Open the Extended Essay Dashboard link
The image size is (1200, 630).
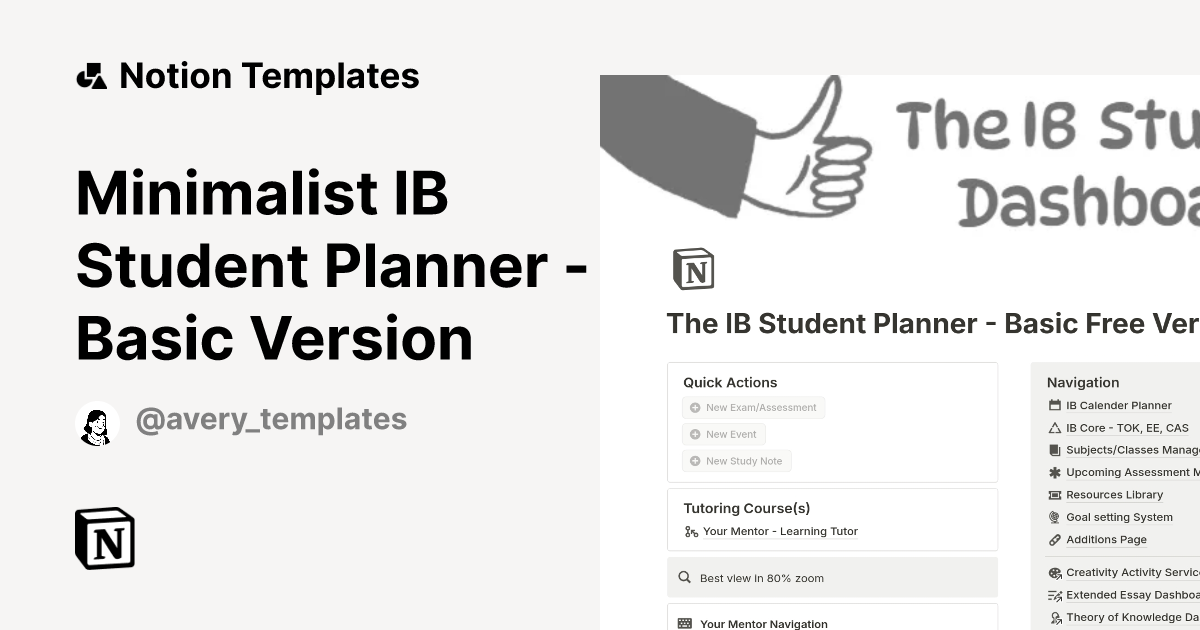coord(1133,594)
